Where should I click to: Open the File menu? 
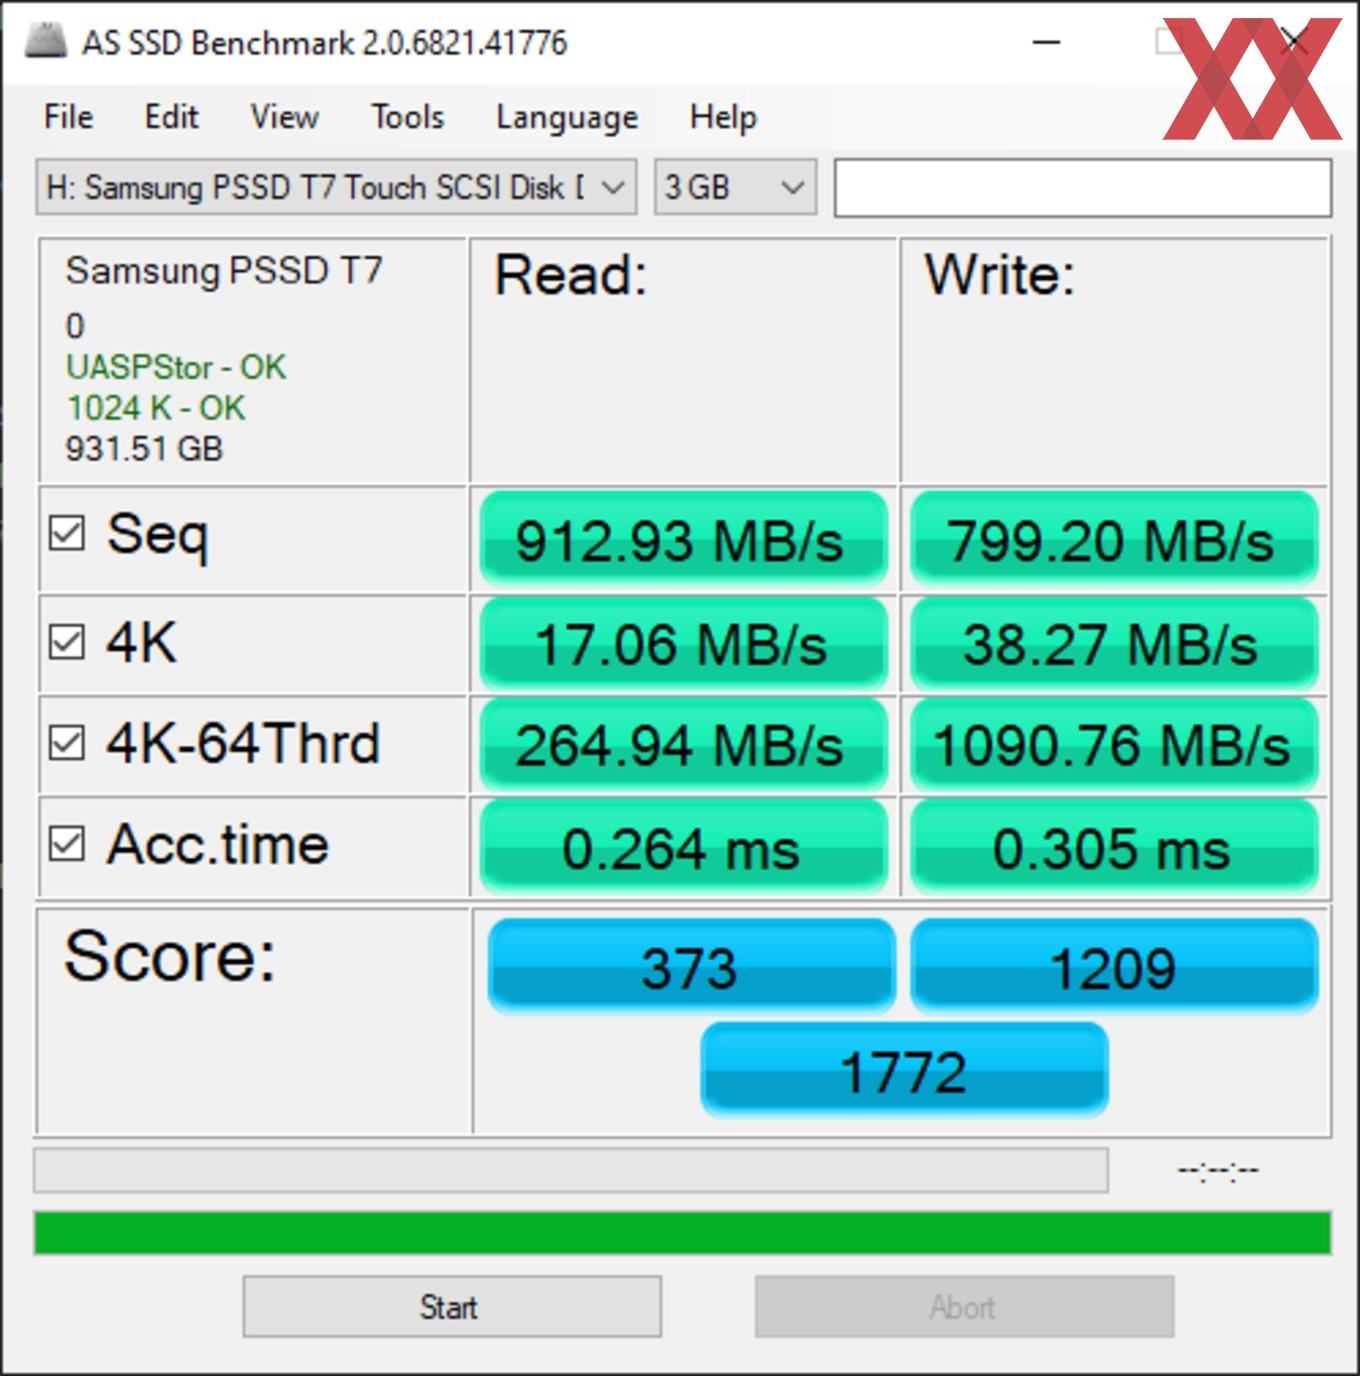tap(68, 117)
